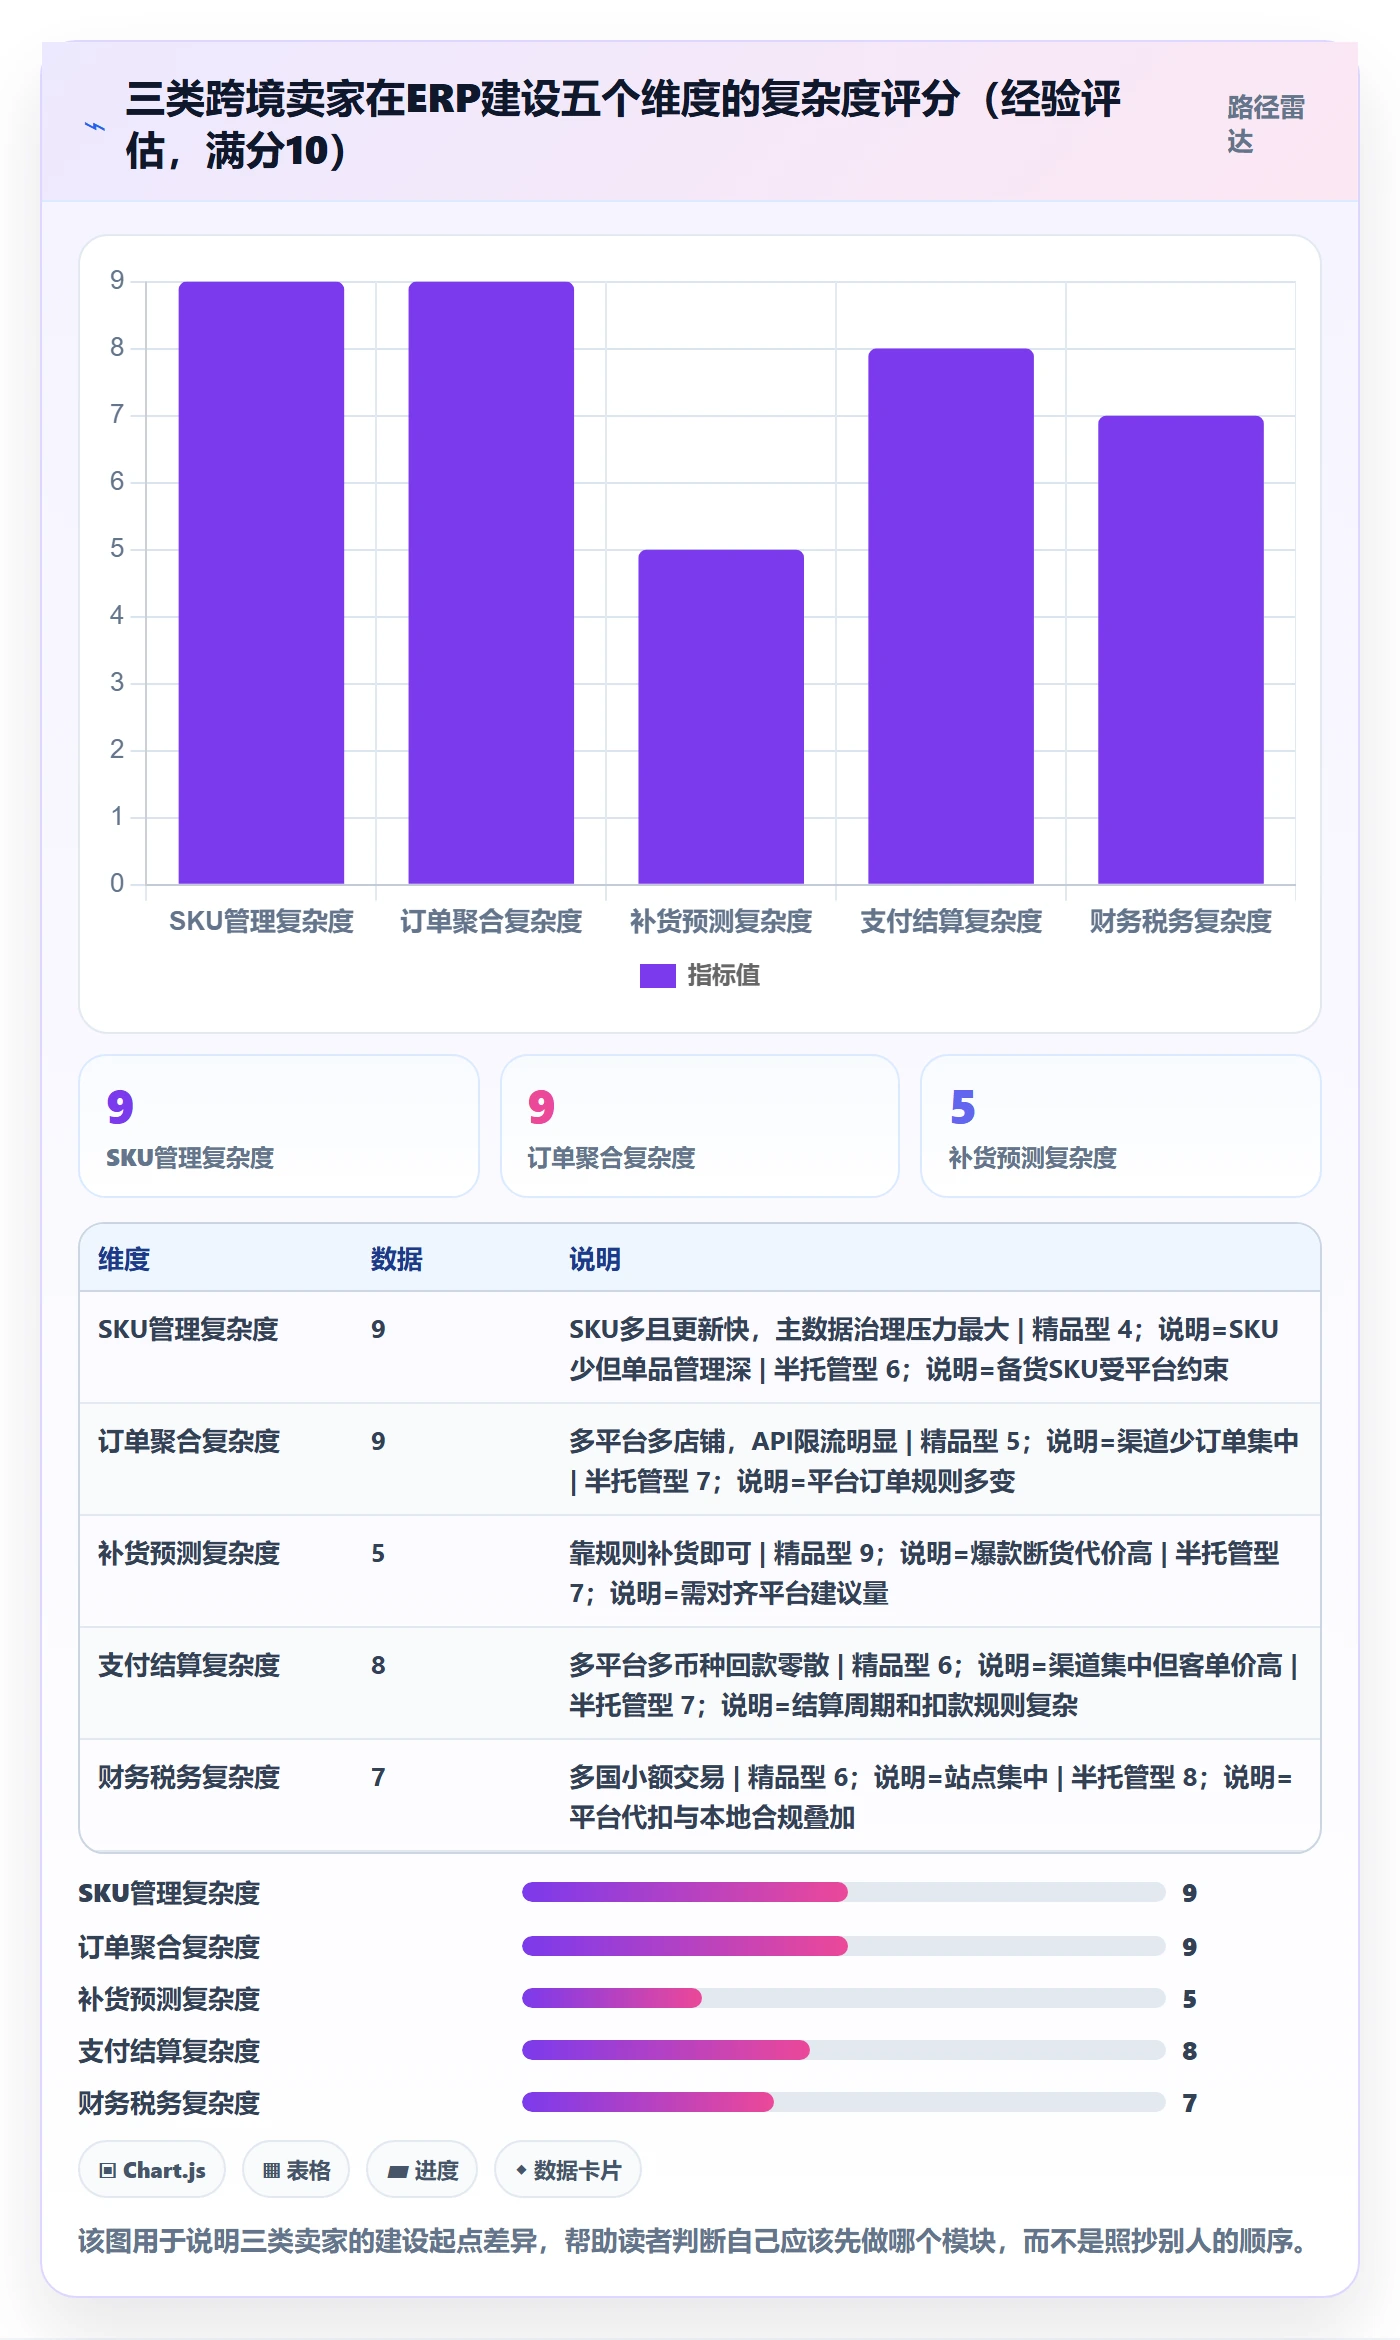
Task: Click the 路径雷达 tag in the header
Action: [1265, 124]
